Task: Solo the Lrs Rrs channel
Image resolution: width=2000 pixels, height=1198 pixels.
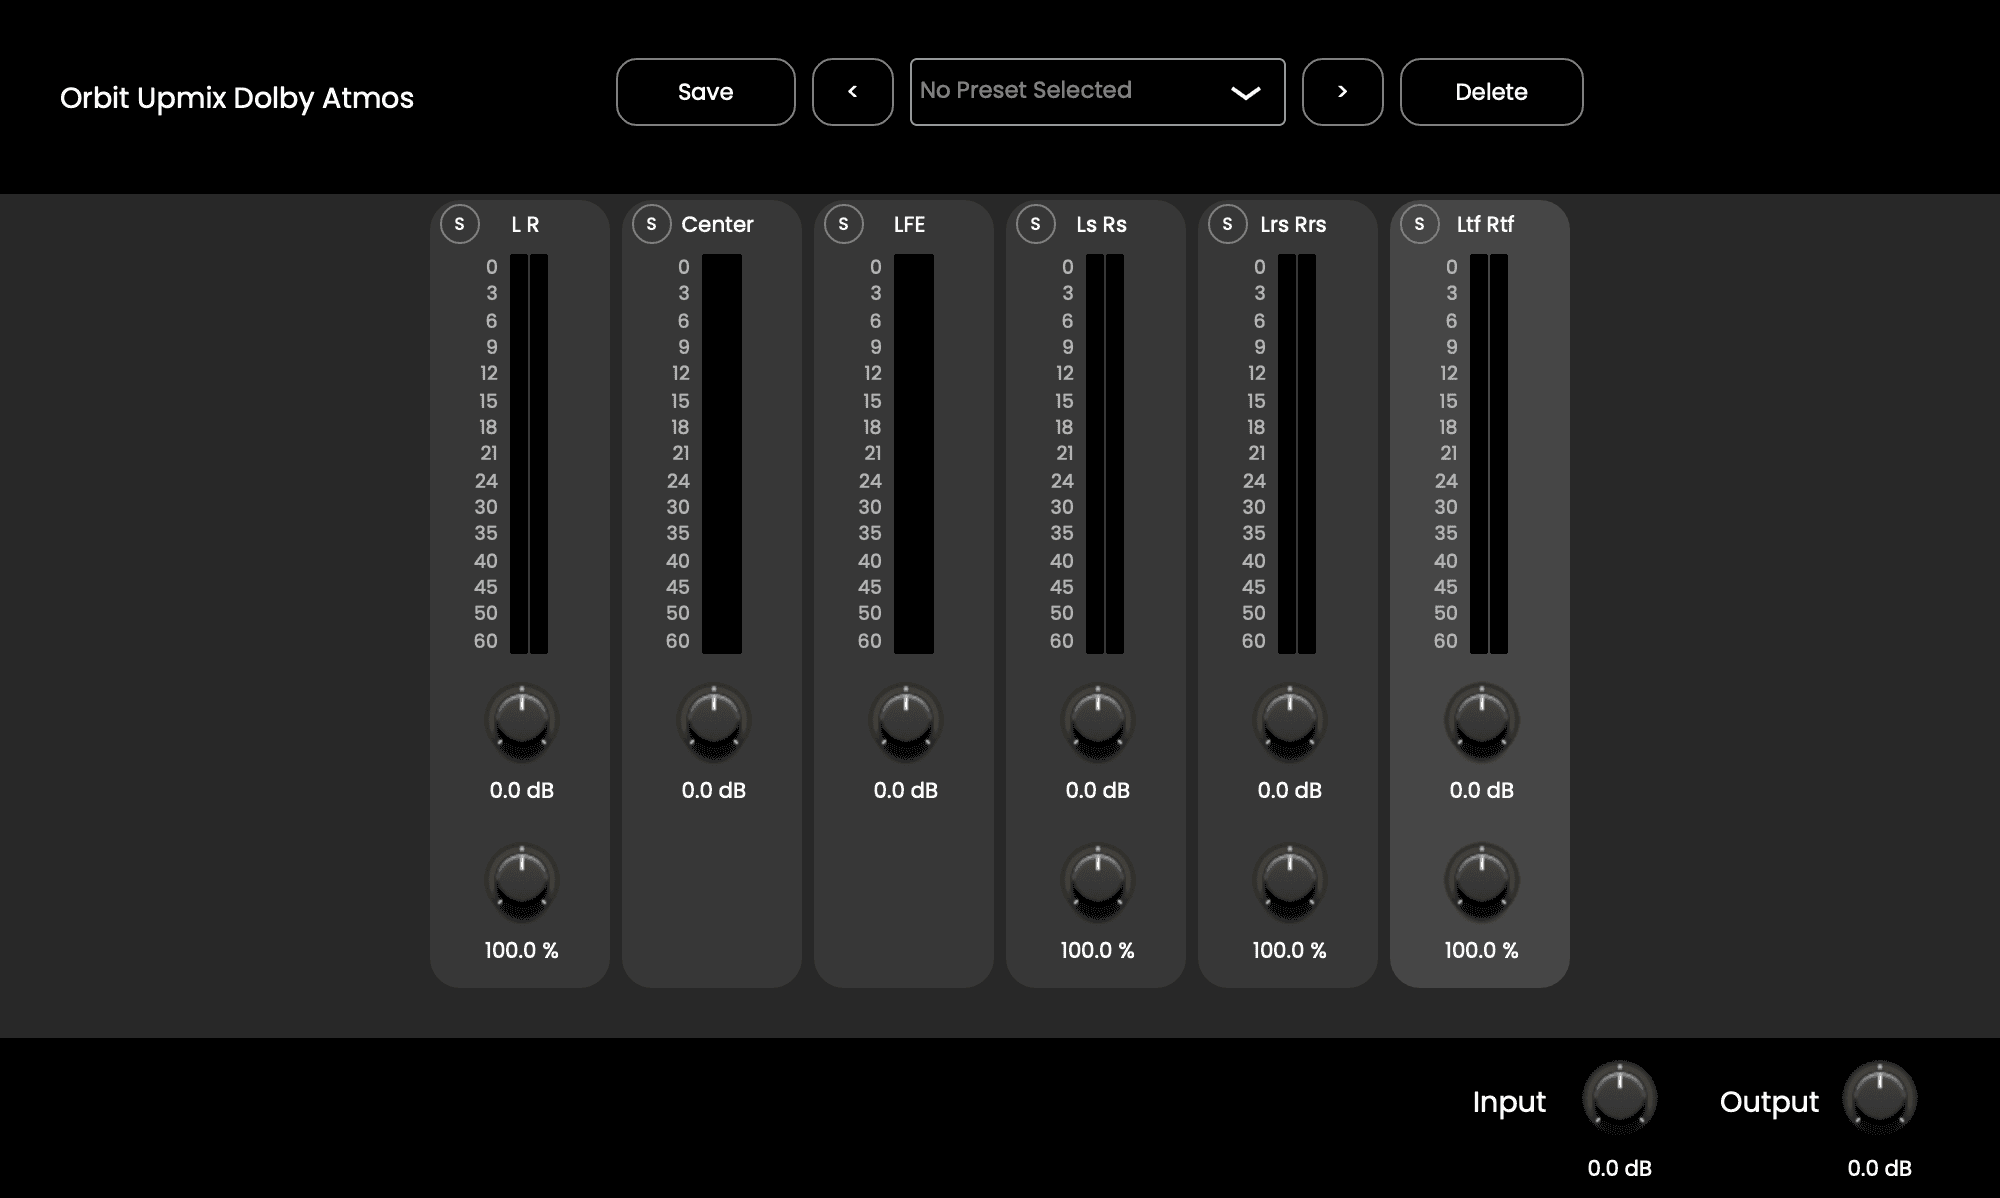Action: pos(1228,224)
